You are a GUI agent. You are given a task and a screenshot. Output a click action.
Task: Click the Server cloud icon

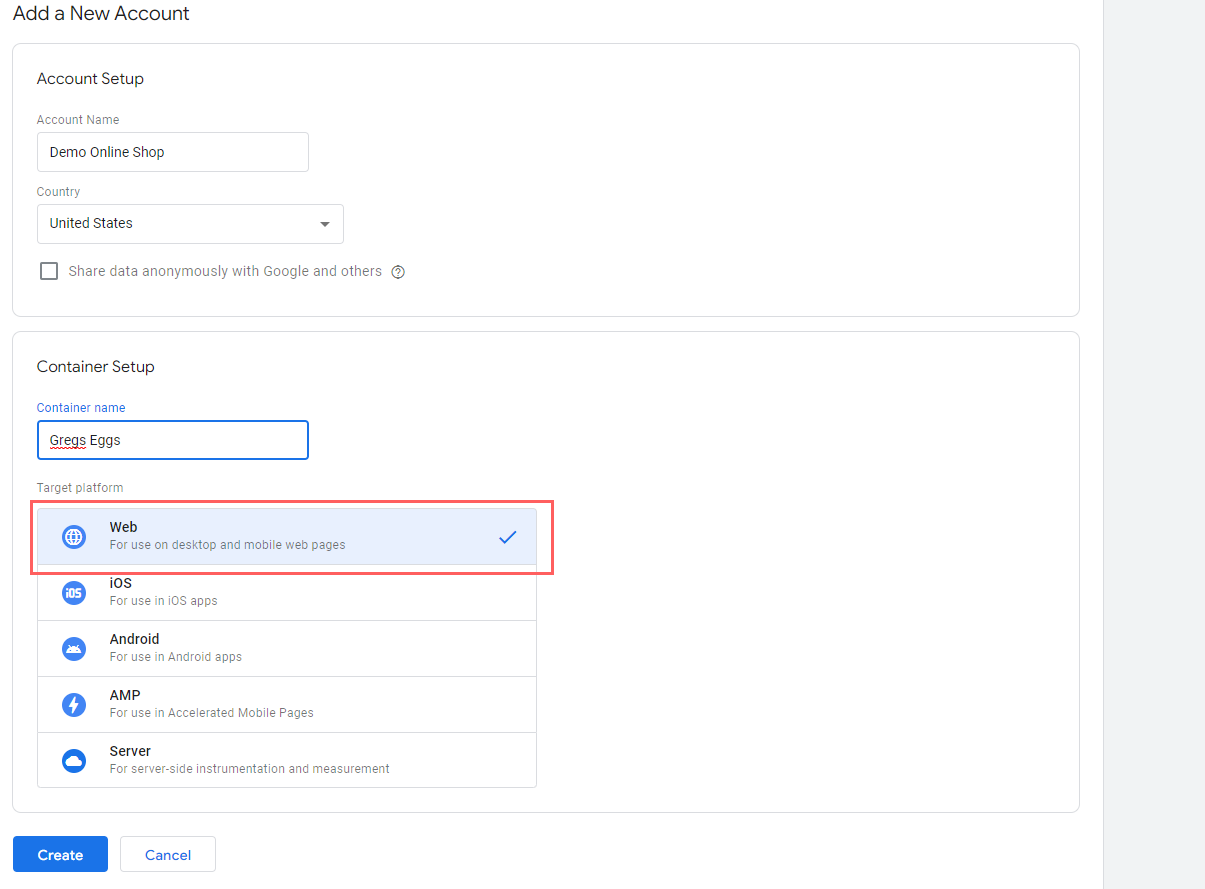[x=74, y=761]
